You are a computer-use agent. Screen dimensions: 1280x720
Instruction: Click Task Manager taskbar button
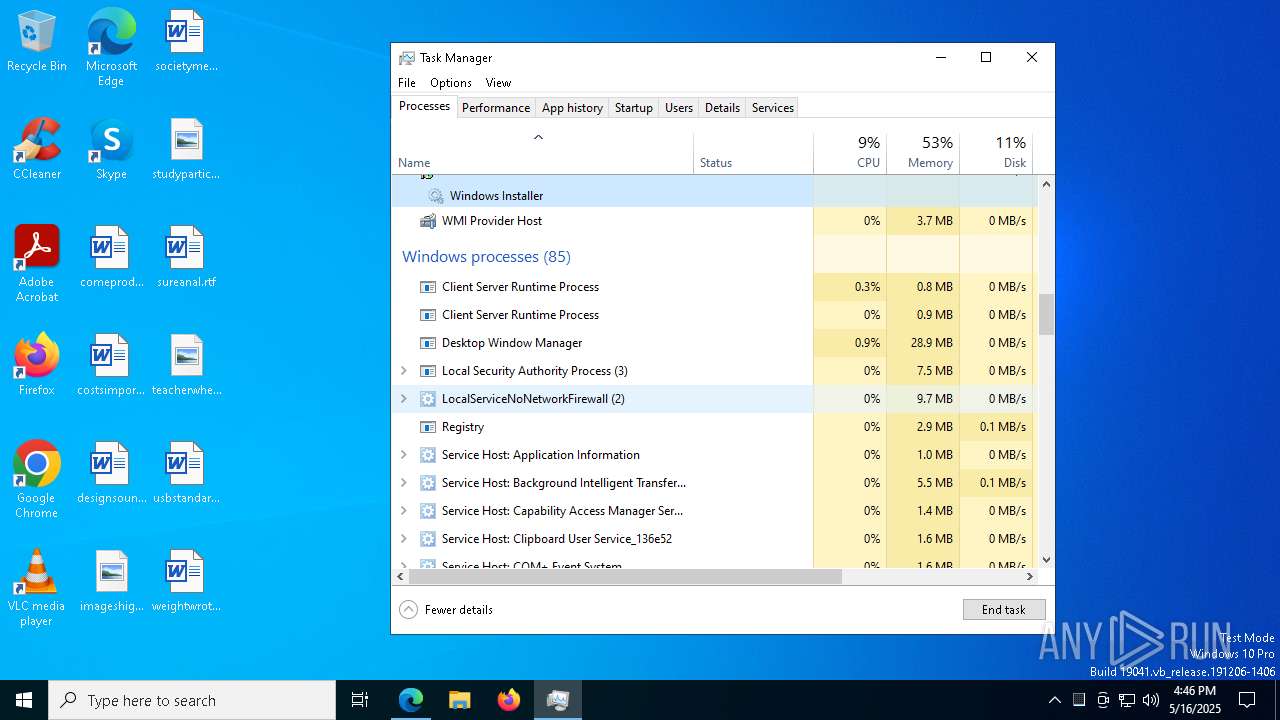pyautogui.click(x=558, y=700)
